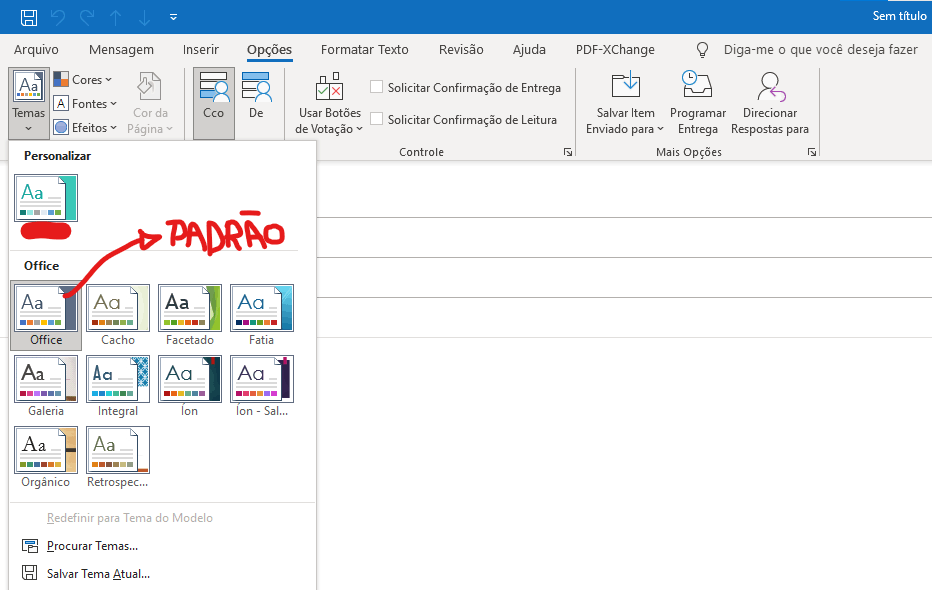Screen dimensions: 932x590
Task: Open the Fontes dropdown
Action: click(85, 103)
